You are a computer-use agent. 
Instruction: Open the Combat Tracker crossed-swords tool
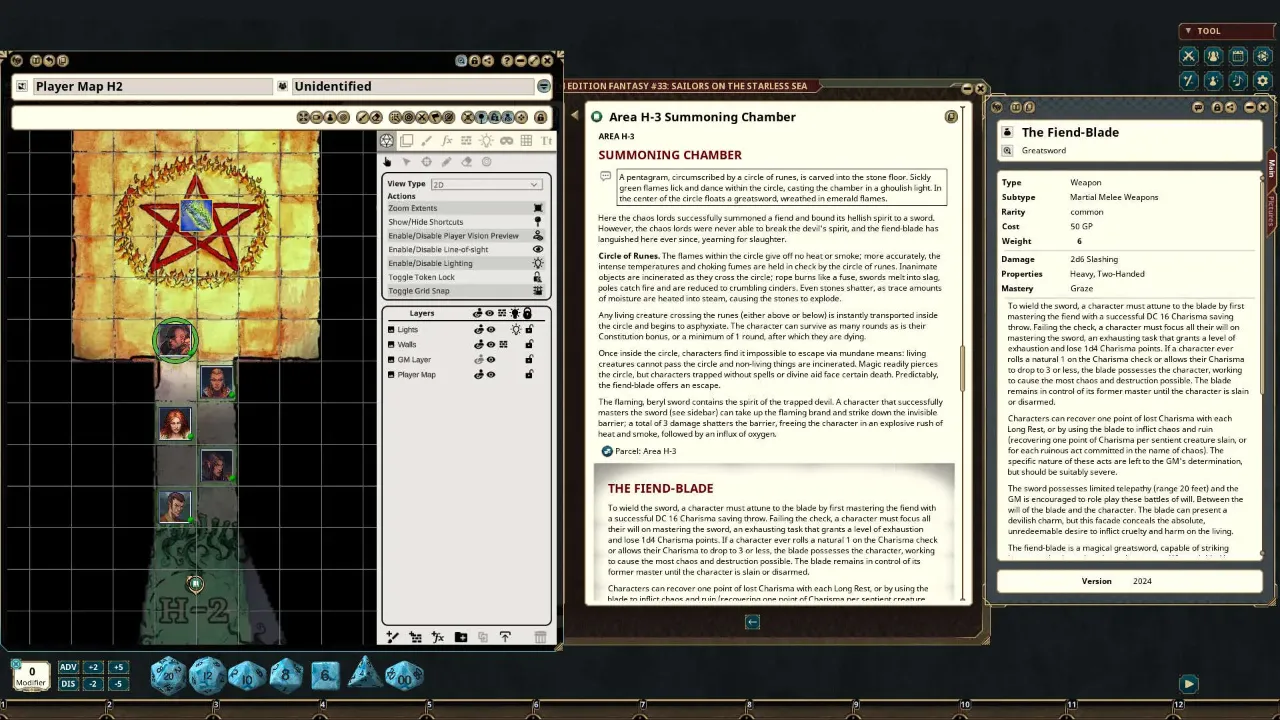pos(1189,56)
